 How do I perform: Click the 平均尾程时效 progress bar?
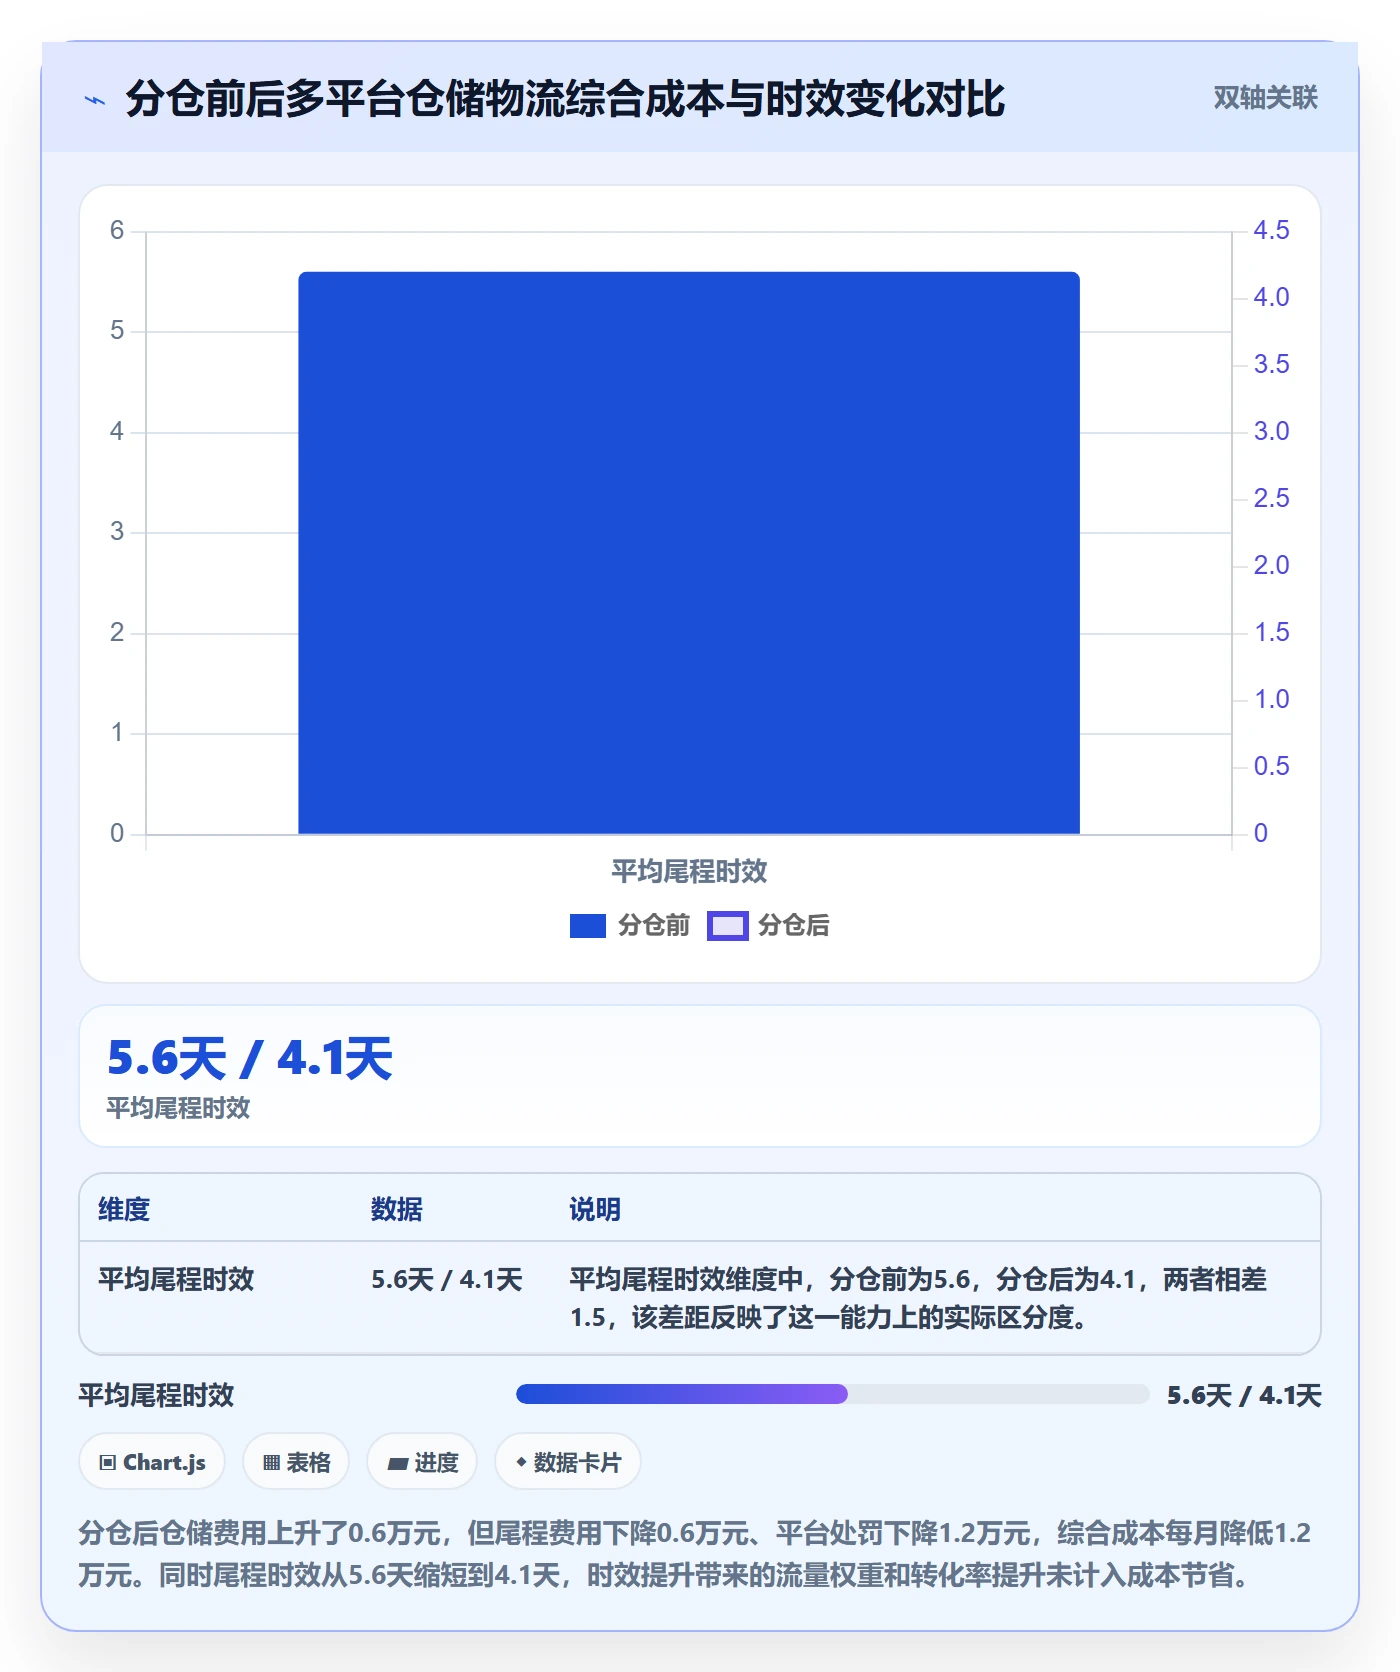pos(832,1394)
